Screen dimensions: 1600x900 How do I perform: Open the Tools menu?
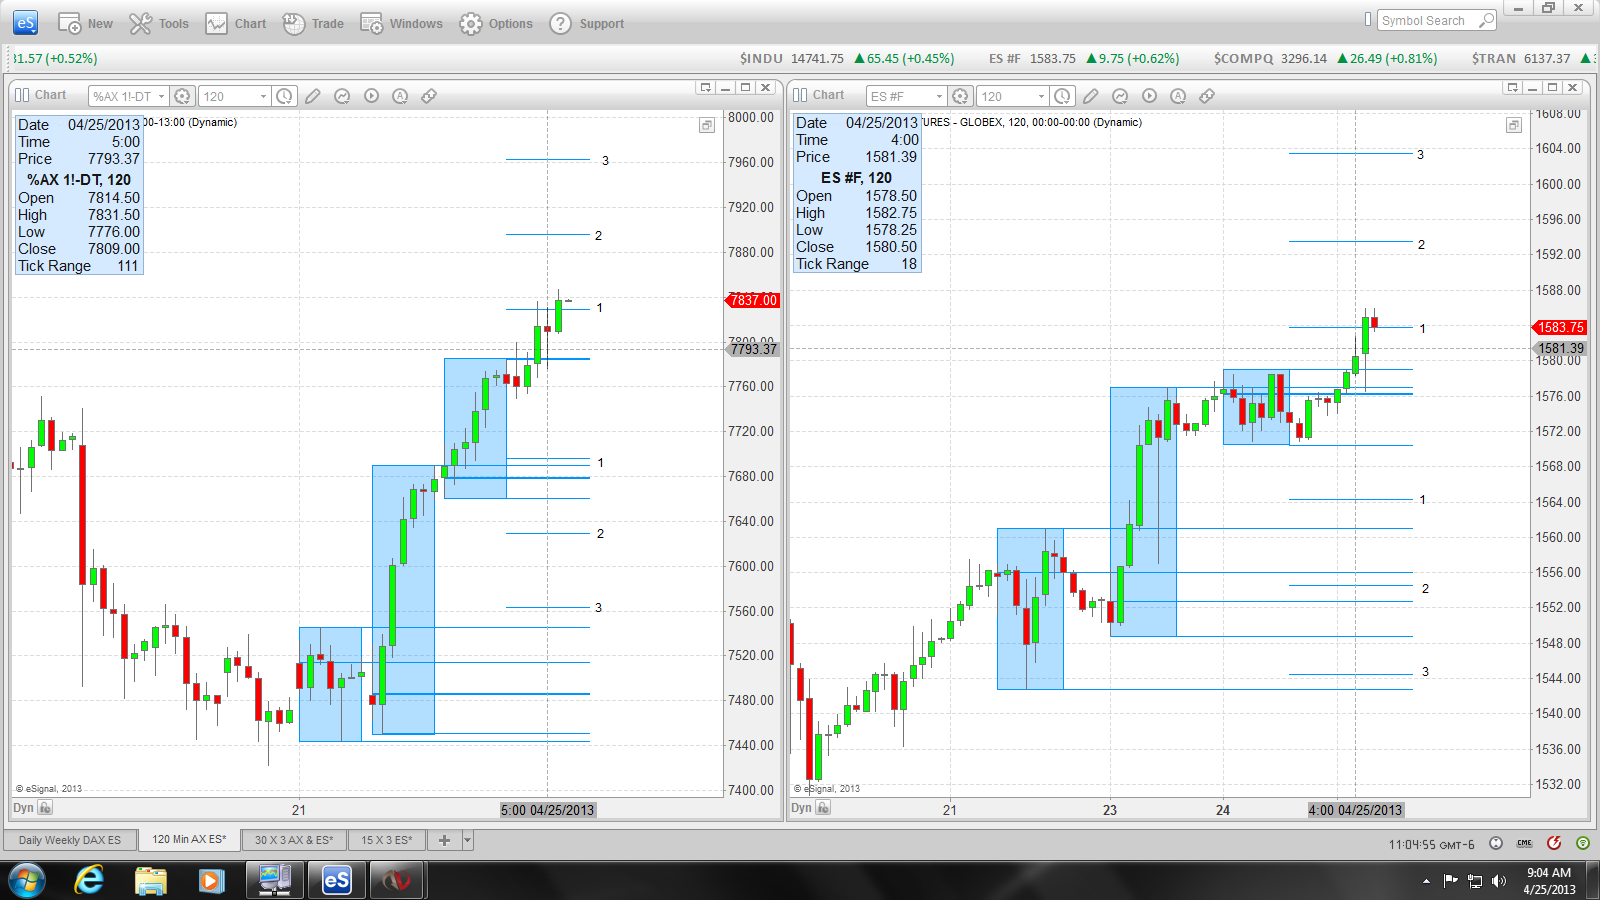point(159,23)
